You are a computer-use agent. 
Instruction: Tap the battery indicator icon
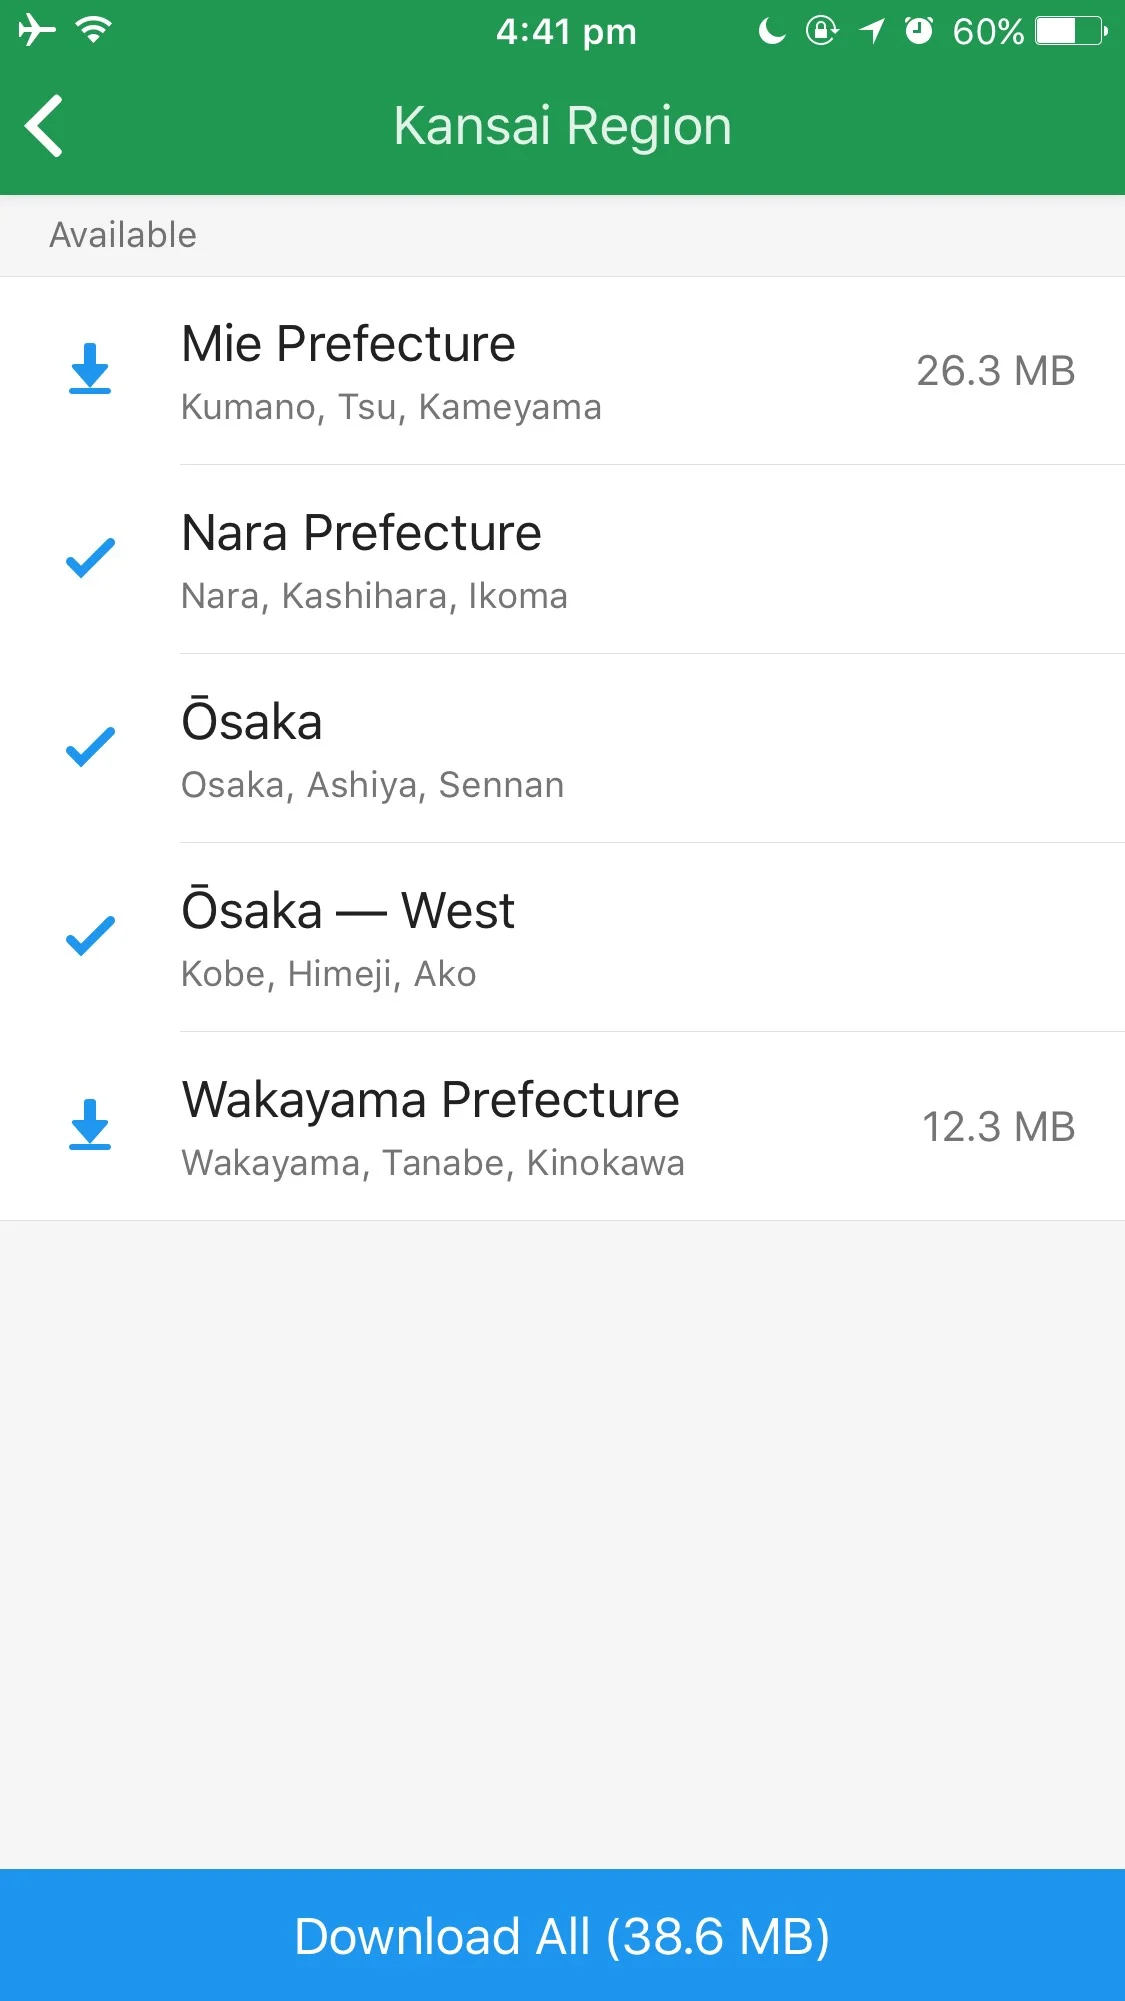pyautogui.click(x=1071, y=31)
